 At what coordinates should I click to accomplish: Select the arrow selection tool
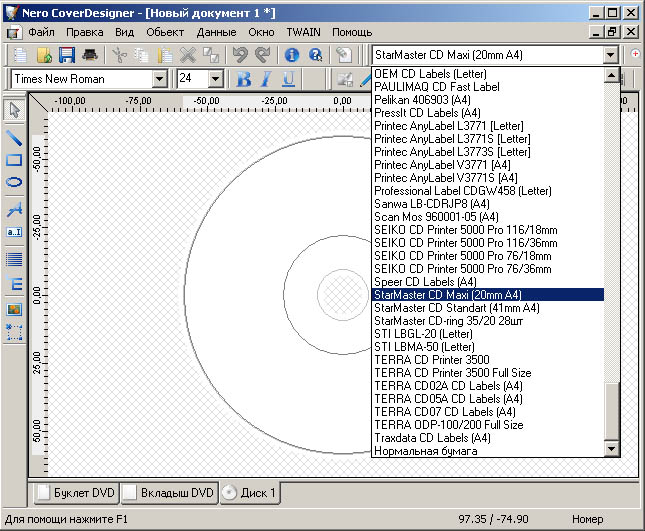(x=14, y=110)
